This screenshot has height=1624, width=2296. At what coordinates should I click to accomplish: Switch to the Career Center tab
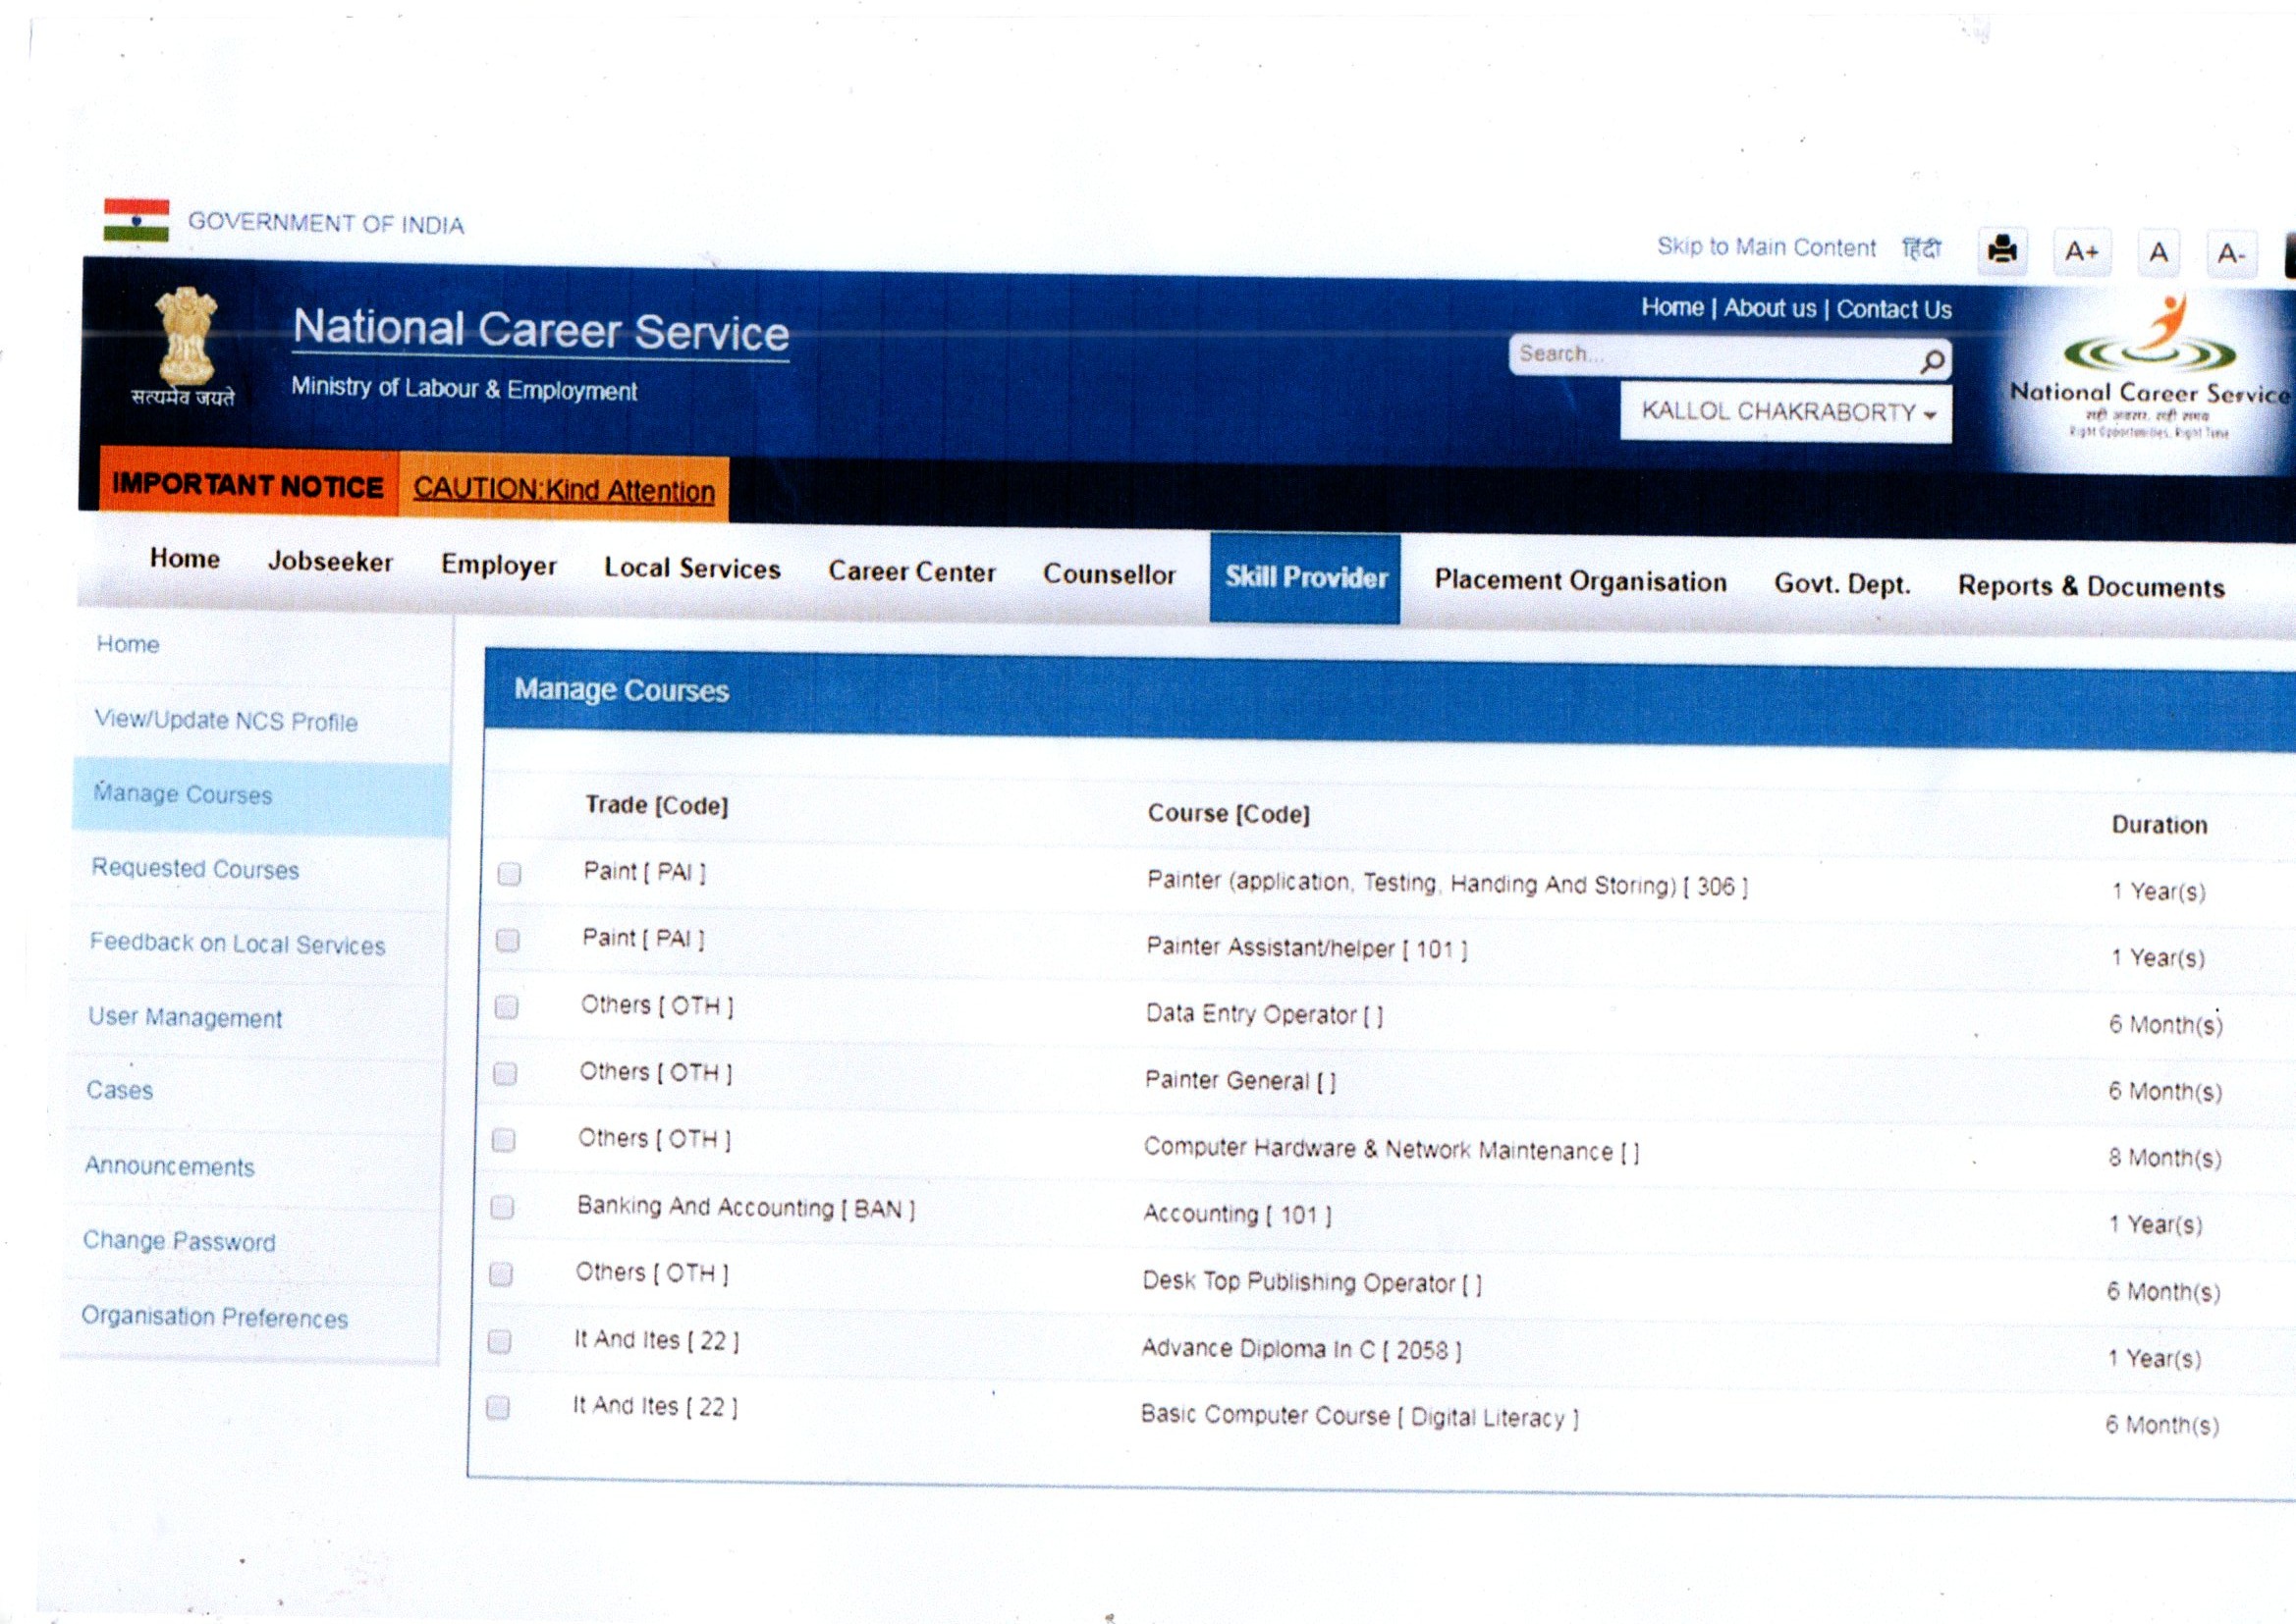[912, 572]
